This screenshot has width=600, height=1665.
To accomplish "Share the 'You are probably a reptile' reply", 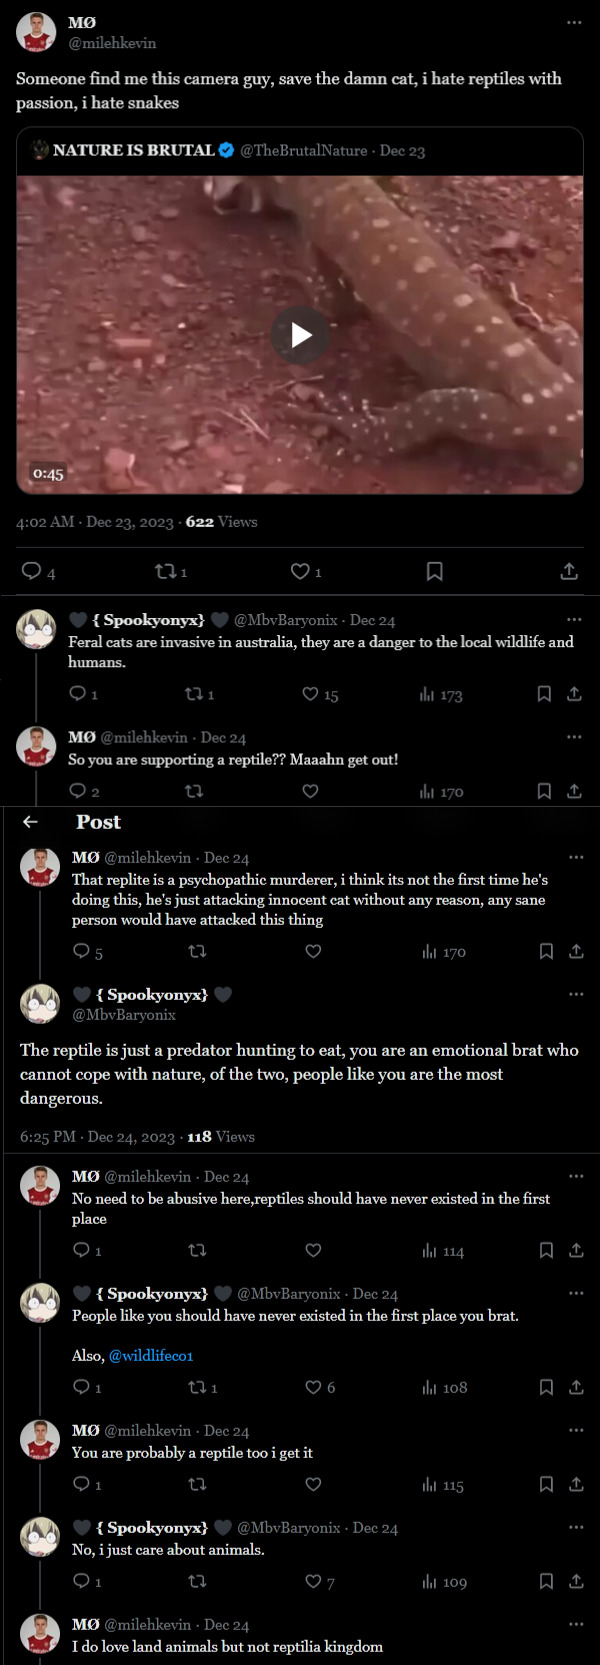I will 576,1484.
